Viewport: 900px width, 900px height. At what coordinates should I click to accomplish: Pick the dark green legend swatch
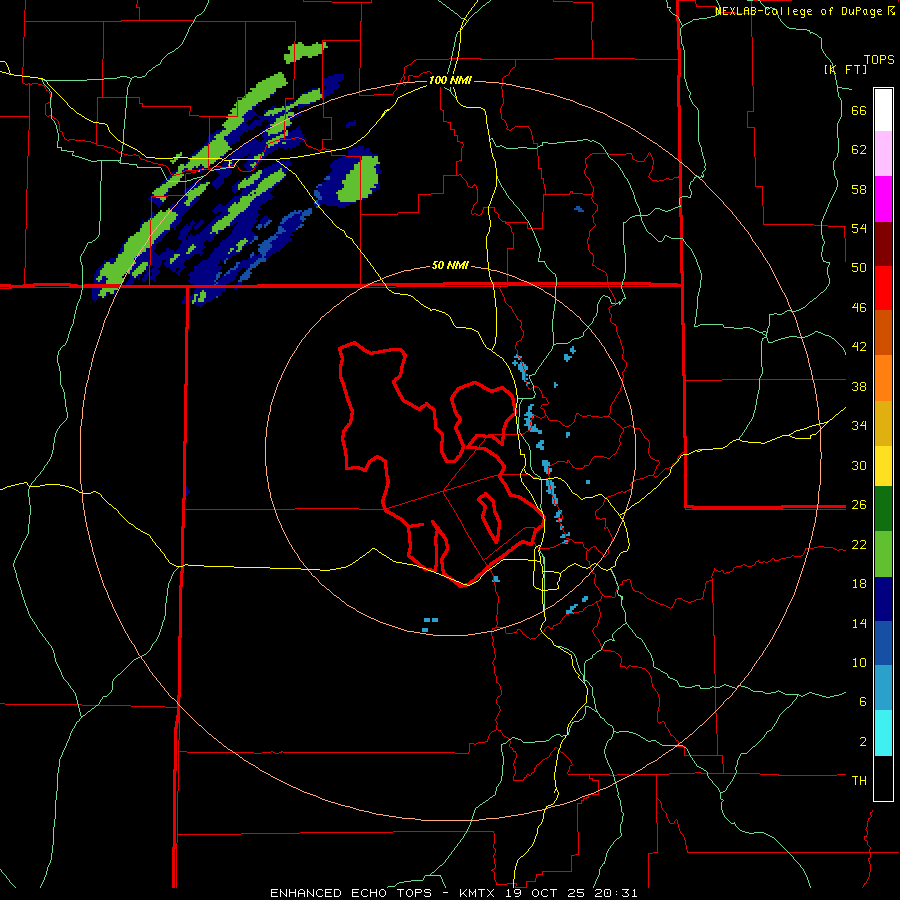pos(883,509)
